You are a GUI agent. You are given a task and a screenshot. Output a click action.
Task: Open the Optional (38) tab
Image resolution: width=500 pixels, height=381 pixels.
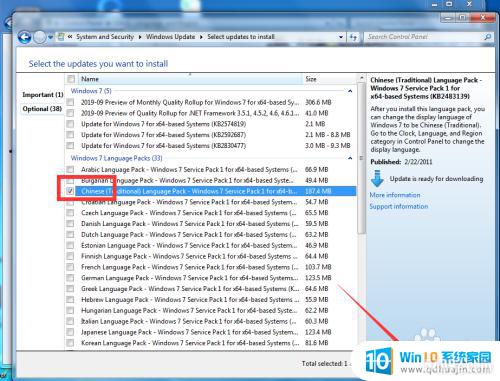point(42,109)
